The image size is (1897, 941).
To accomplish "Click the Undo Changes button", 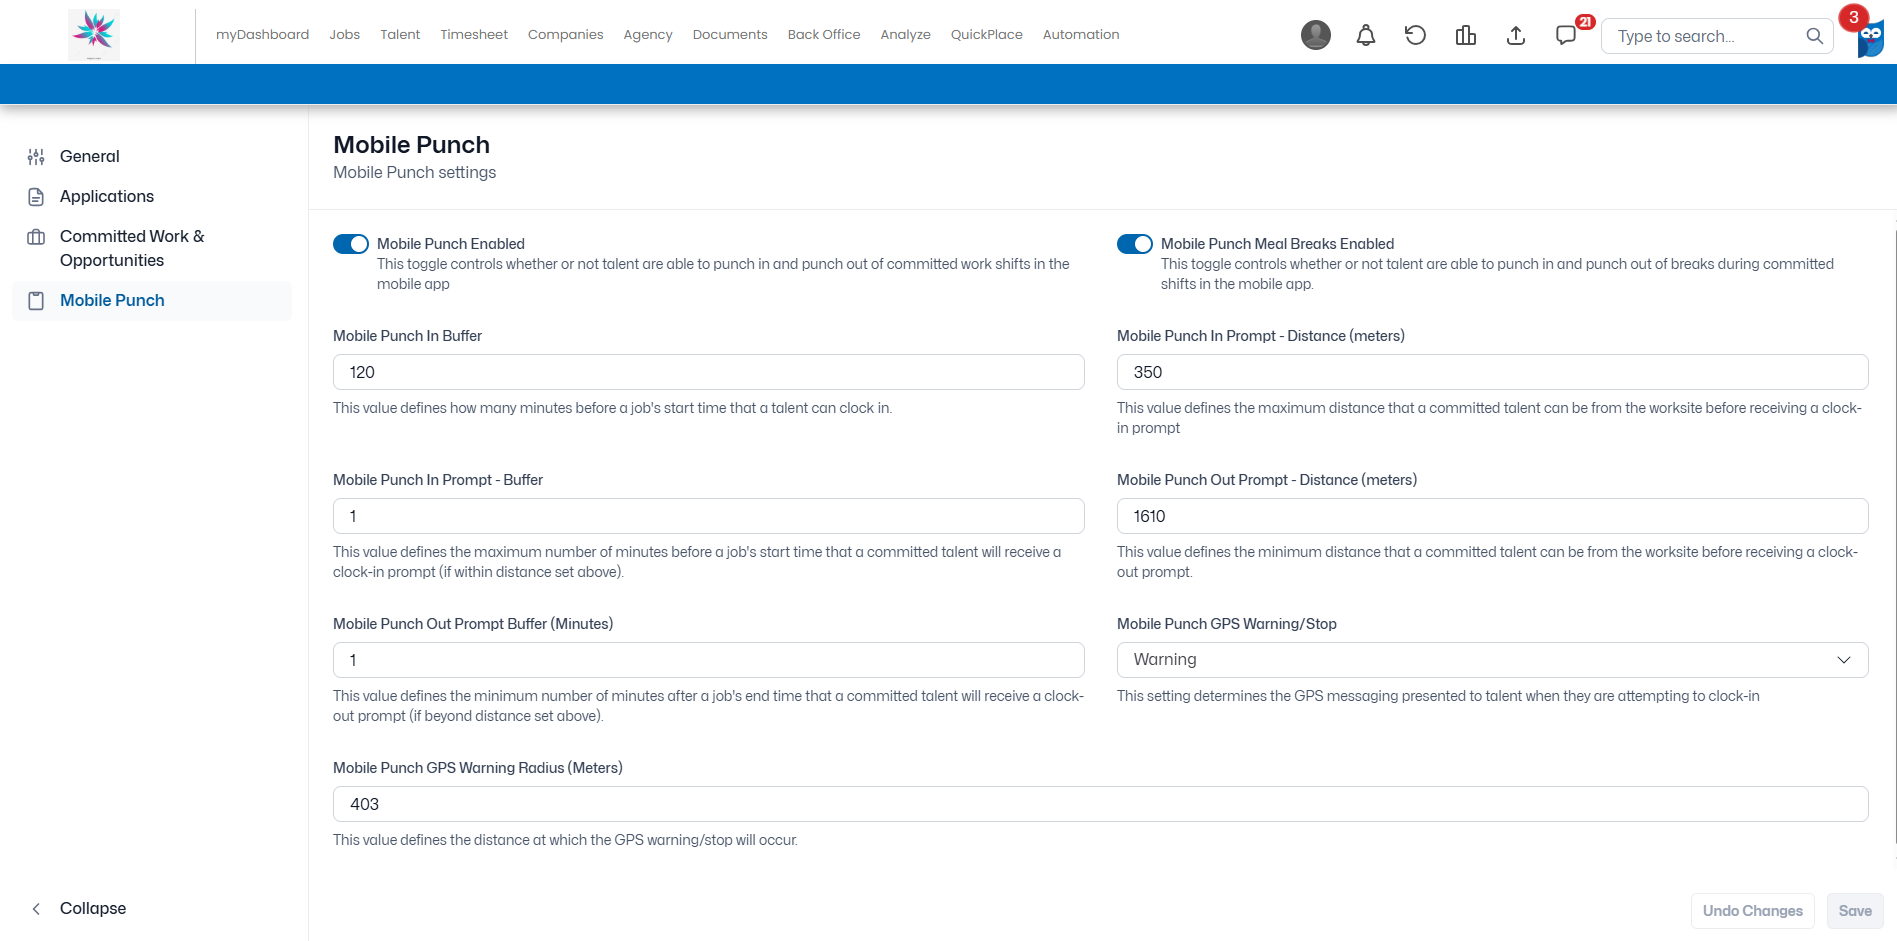I will [x=1752, y=911].
